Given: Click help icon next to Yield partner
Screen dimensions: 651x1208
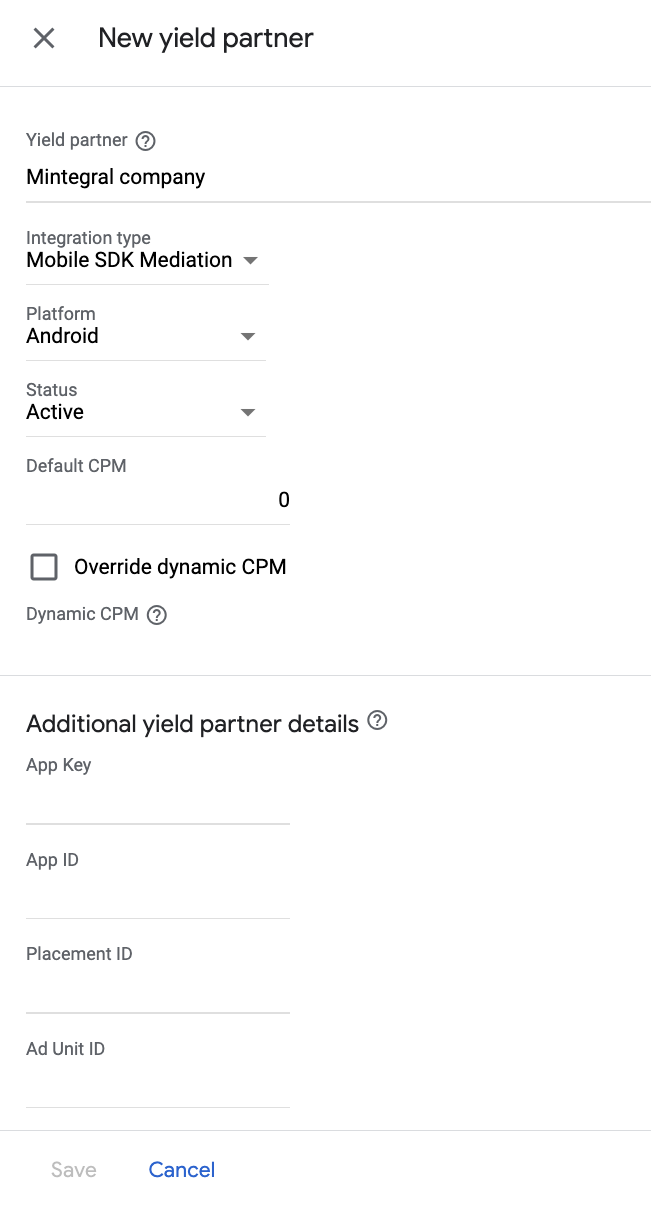Looking at the screenshot, I should pos(146,141).
